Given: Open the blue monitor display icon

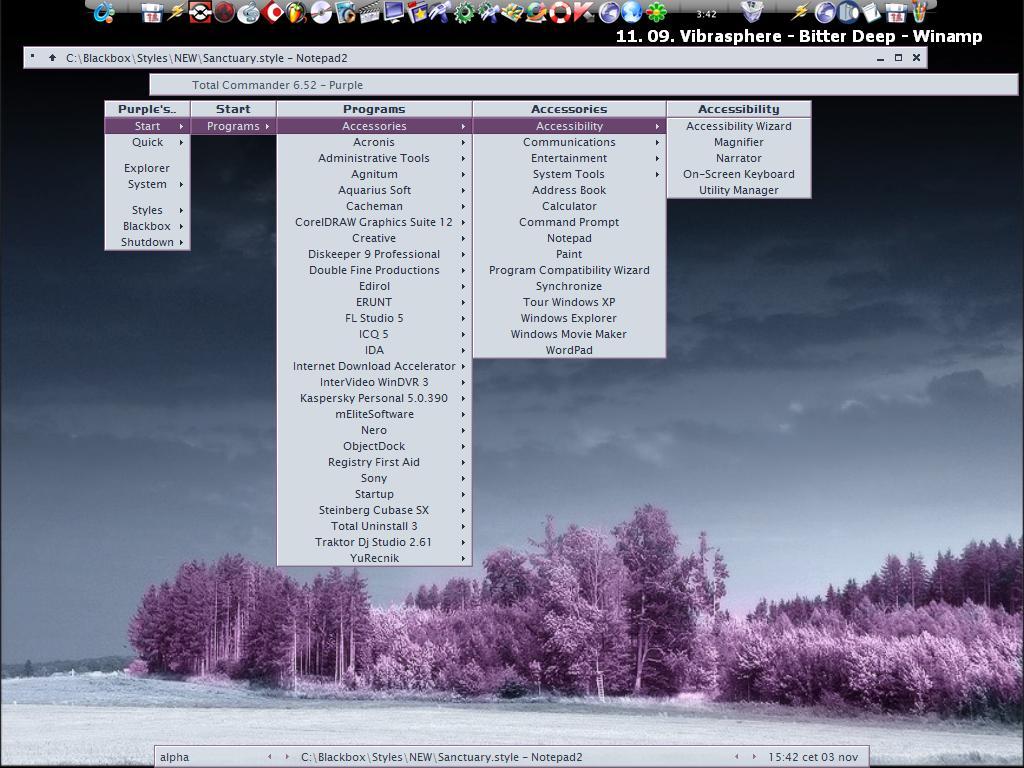Looking at the screenshot, I should (394, 12).
